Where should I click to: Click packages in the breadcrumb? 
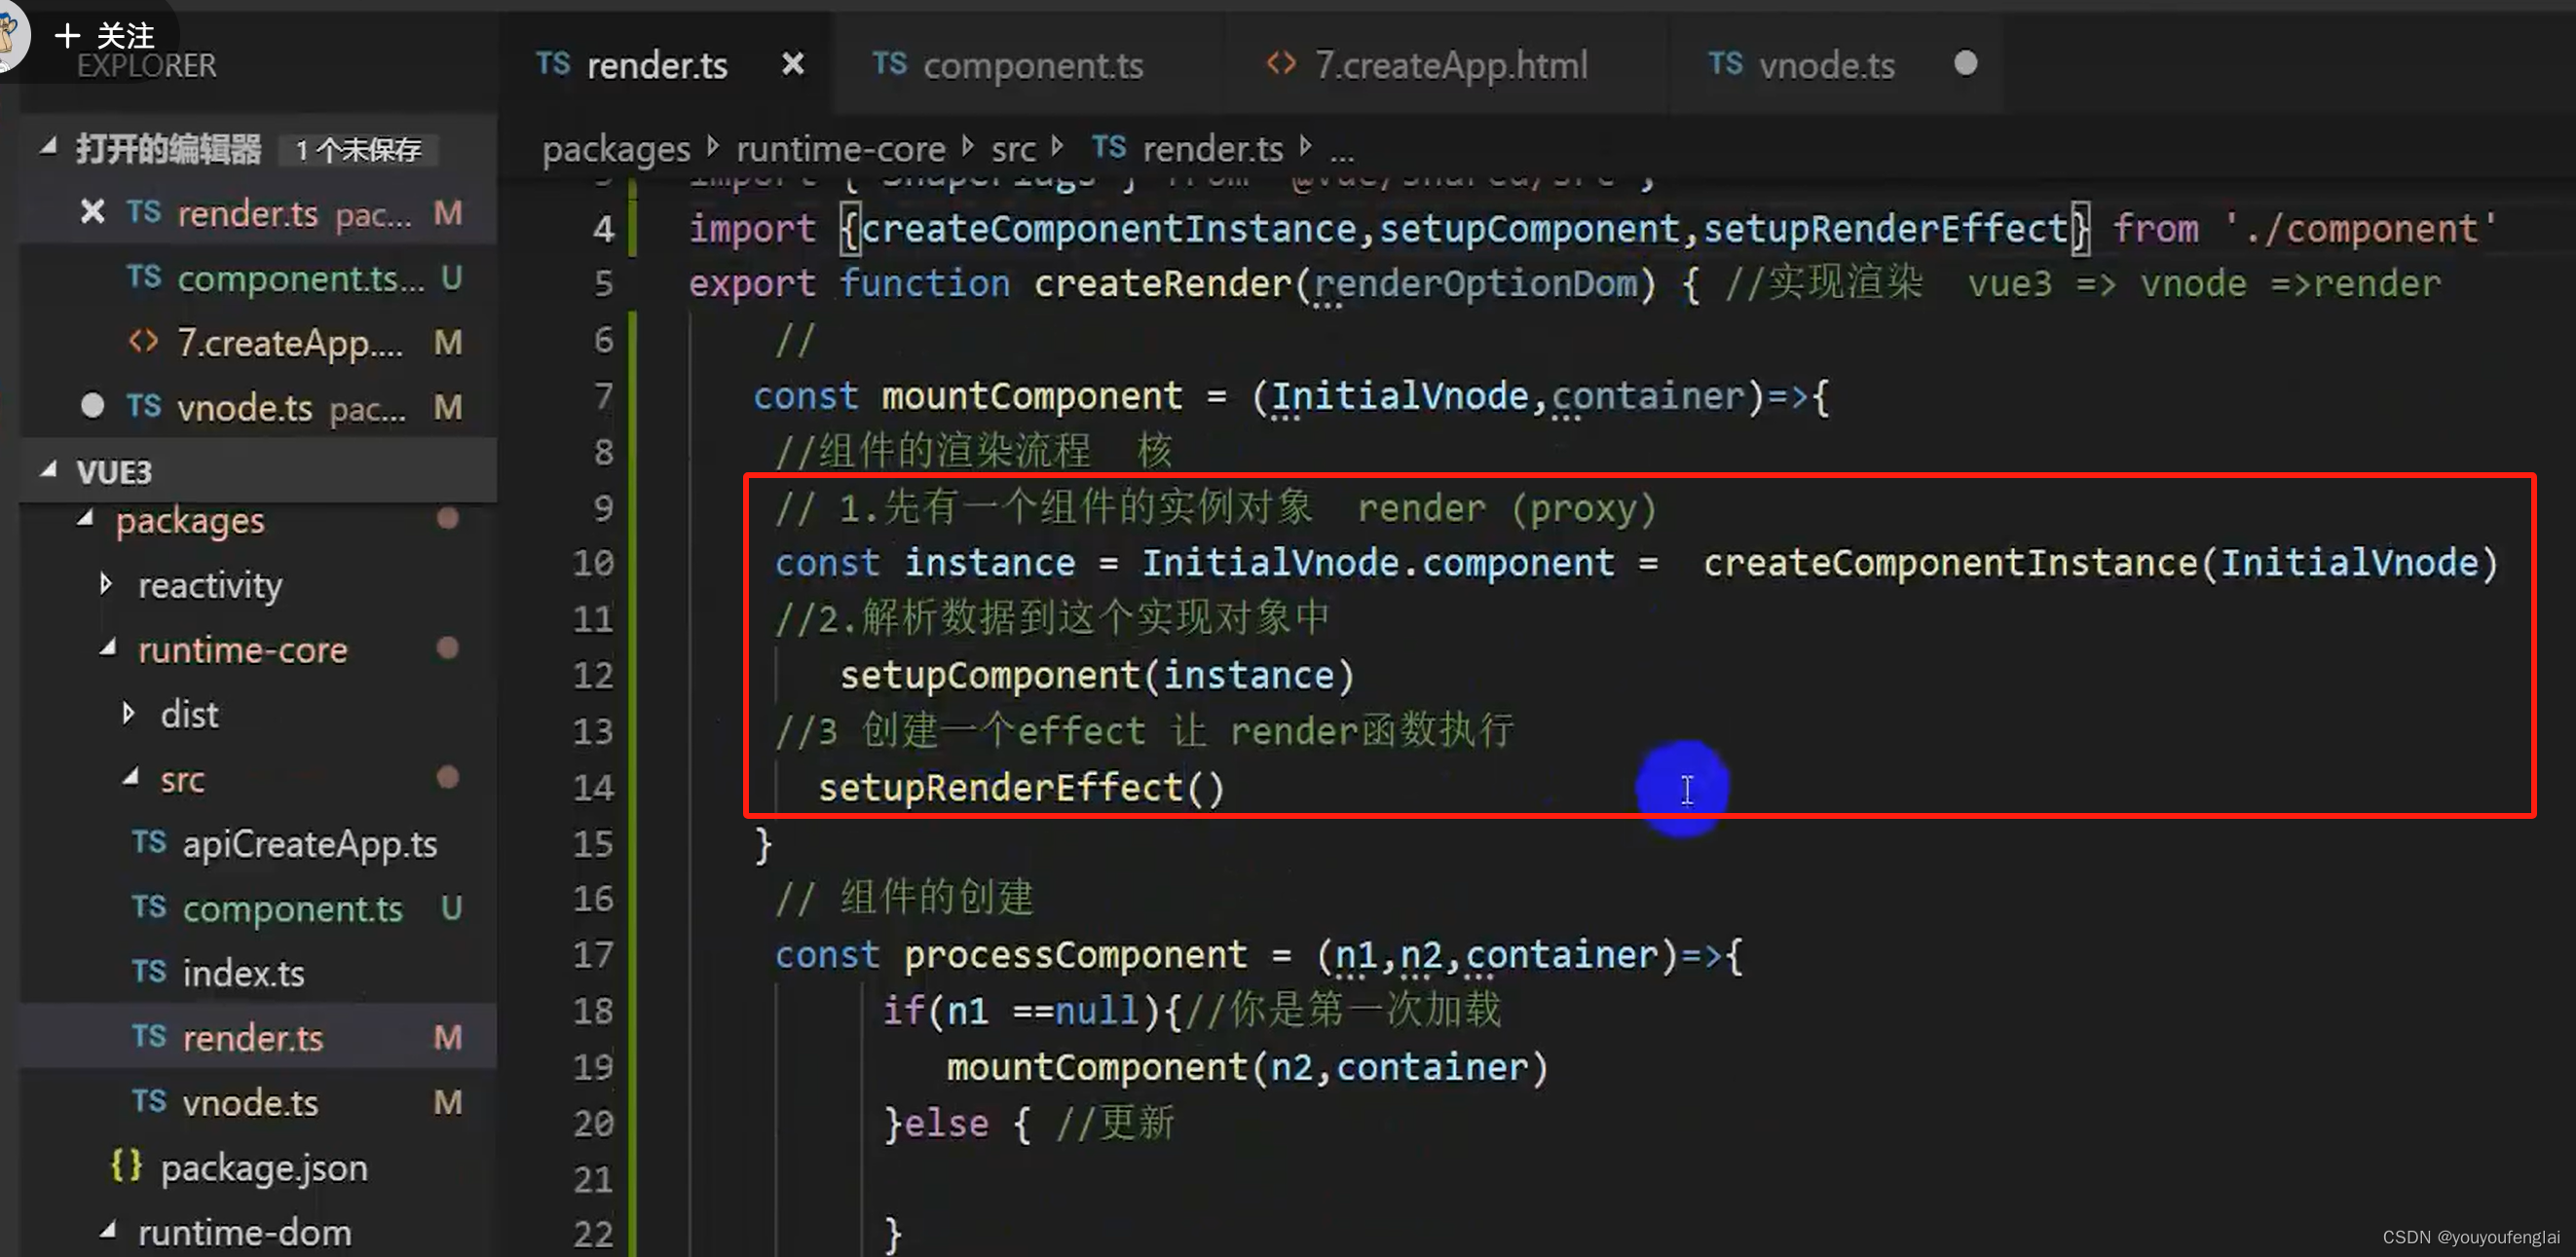click(x=616, y=149)
